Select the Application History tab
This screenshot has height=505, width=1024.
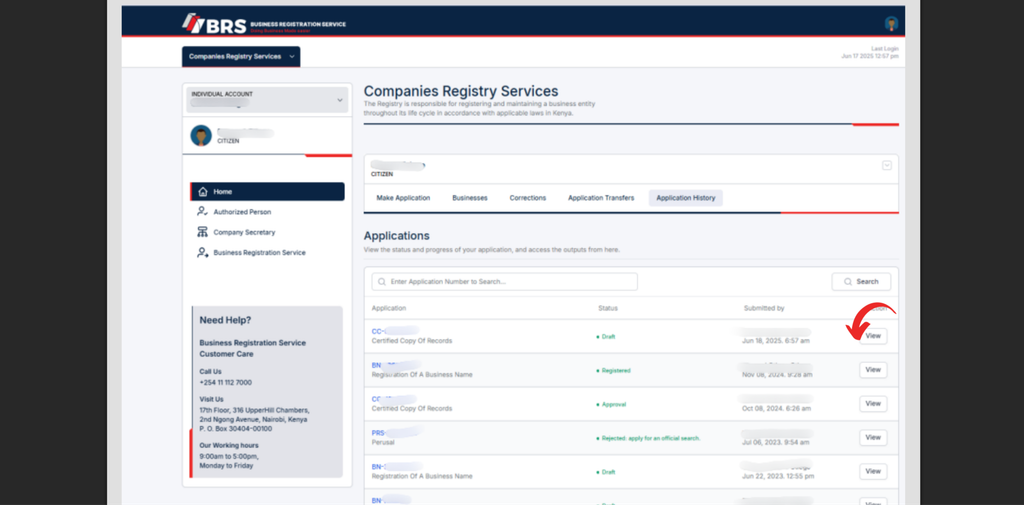click(x=686, y=198)
